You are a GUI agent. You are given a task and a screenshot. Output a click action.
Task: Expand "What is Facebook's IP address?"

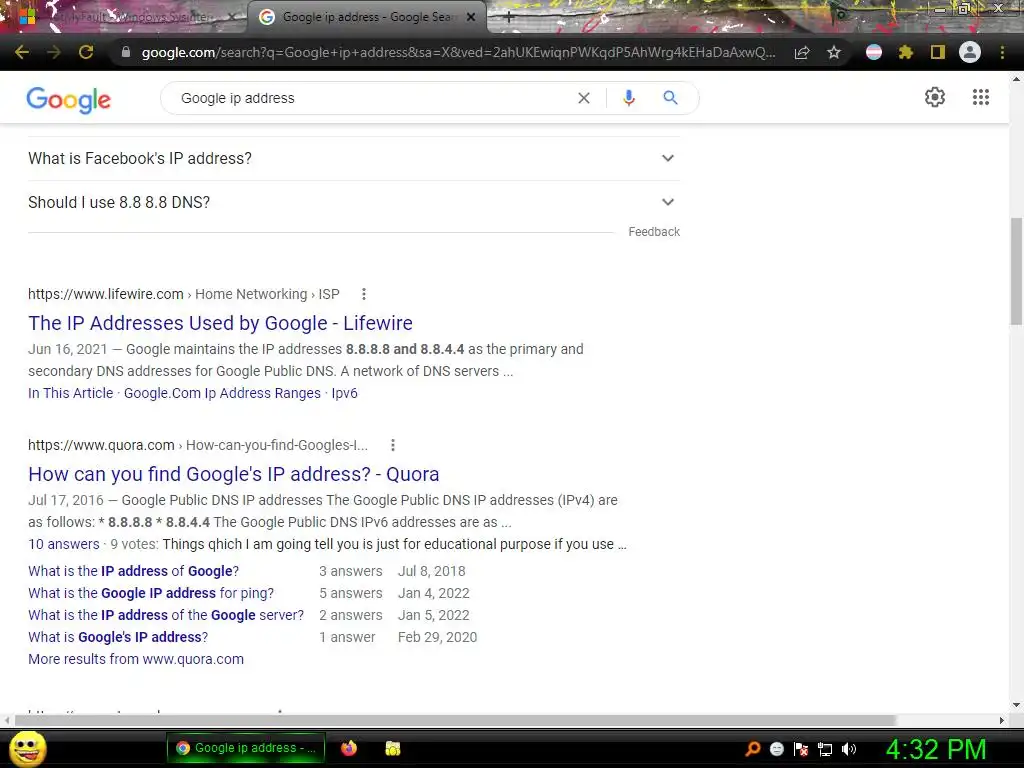354,159
